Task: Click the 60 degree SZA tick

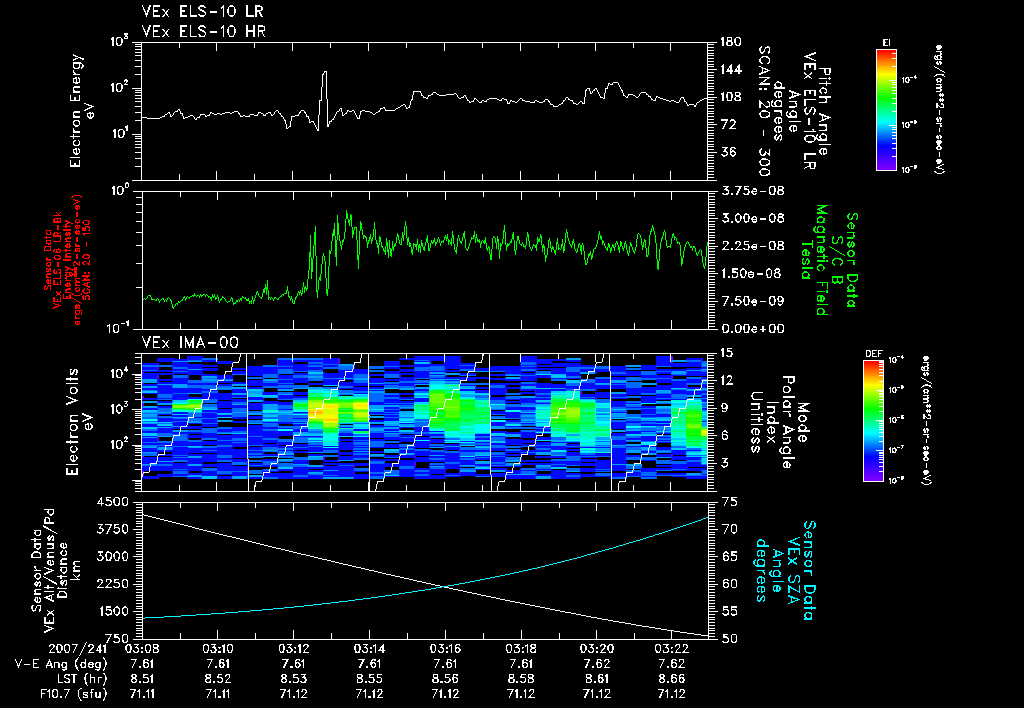Action: (x=730, y=584)
